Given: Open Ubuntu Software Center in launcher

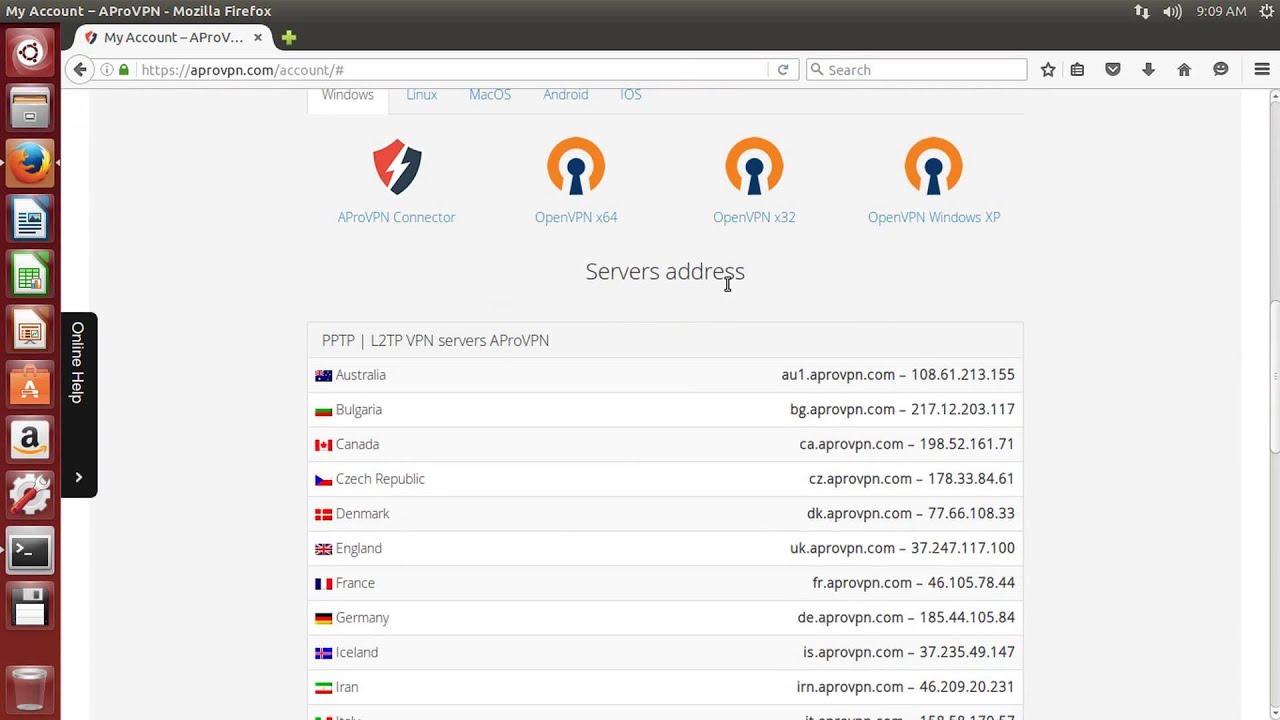Looking at the screenshot, I should tap(30, 383).
